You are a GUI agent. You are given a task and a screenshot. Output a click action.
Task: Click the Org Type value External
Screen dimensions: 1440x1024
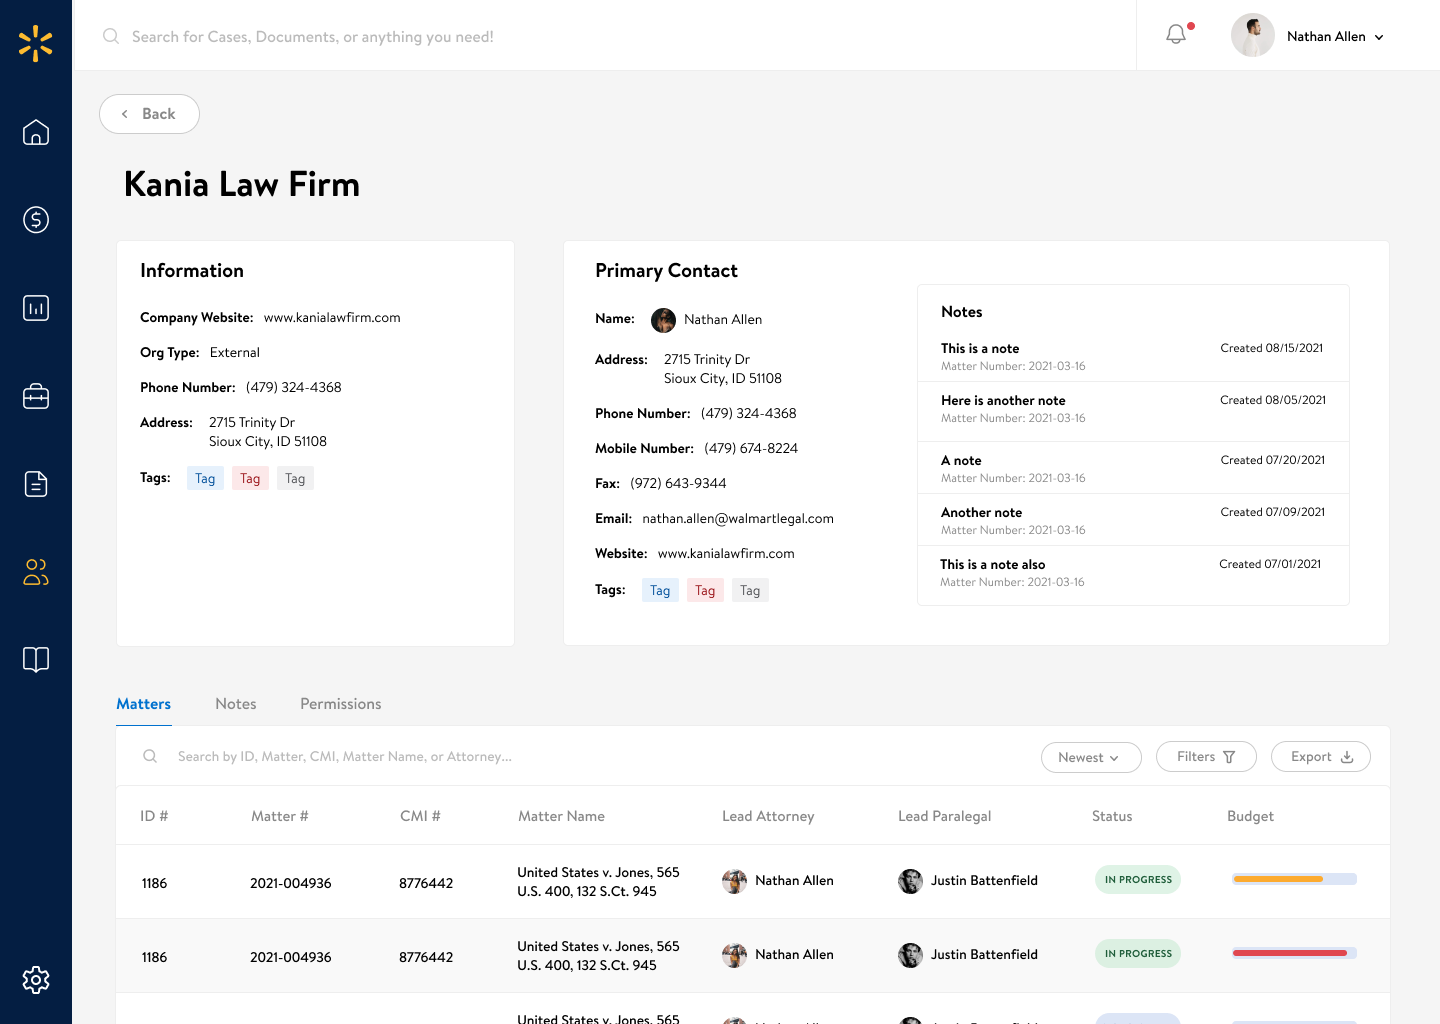[235, 353]
